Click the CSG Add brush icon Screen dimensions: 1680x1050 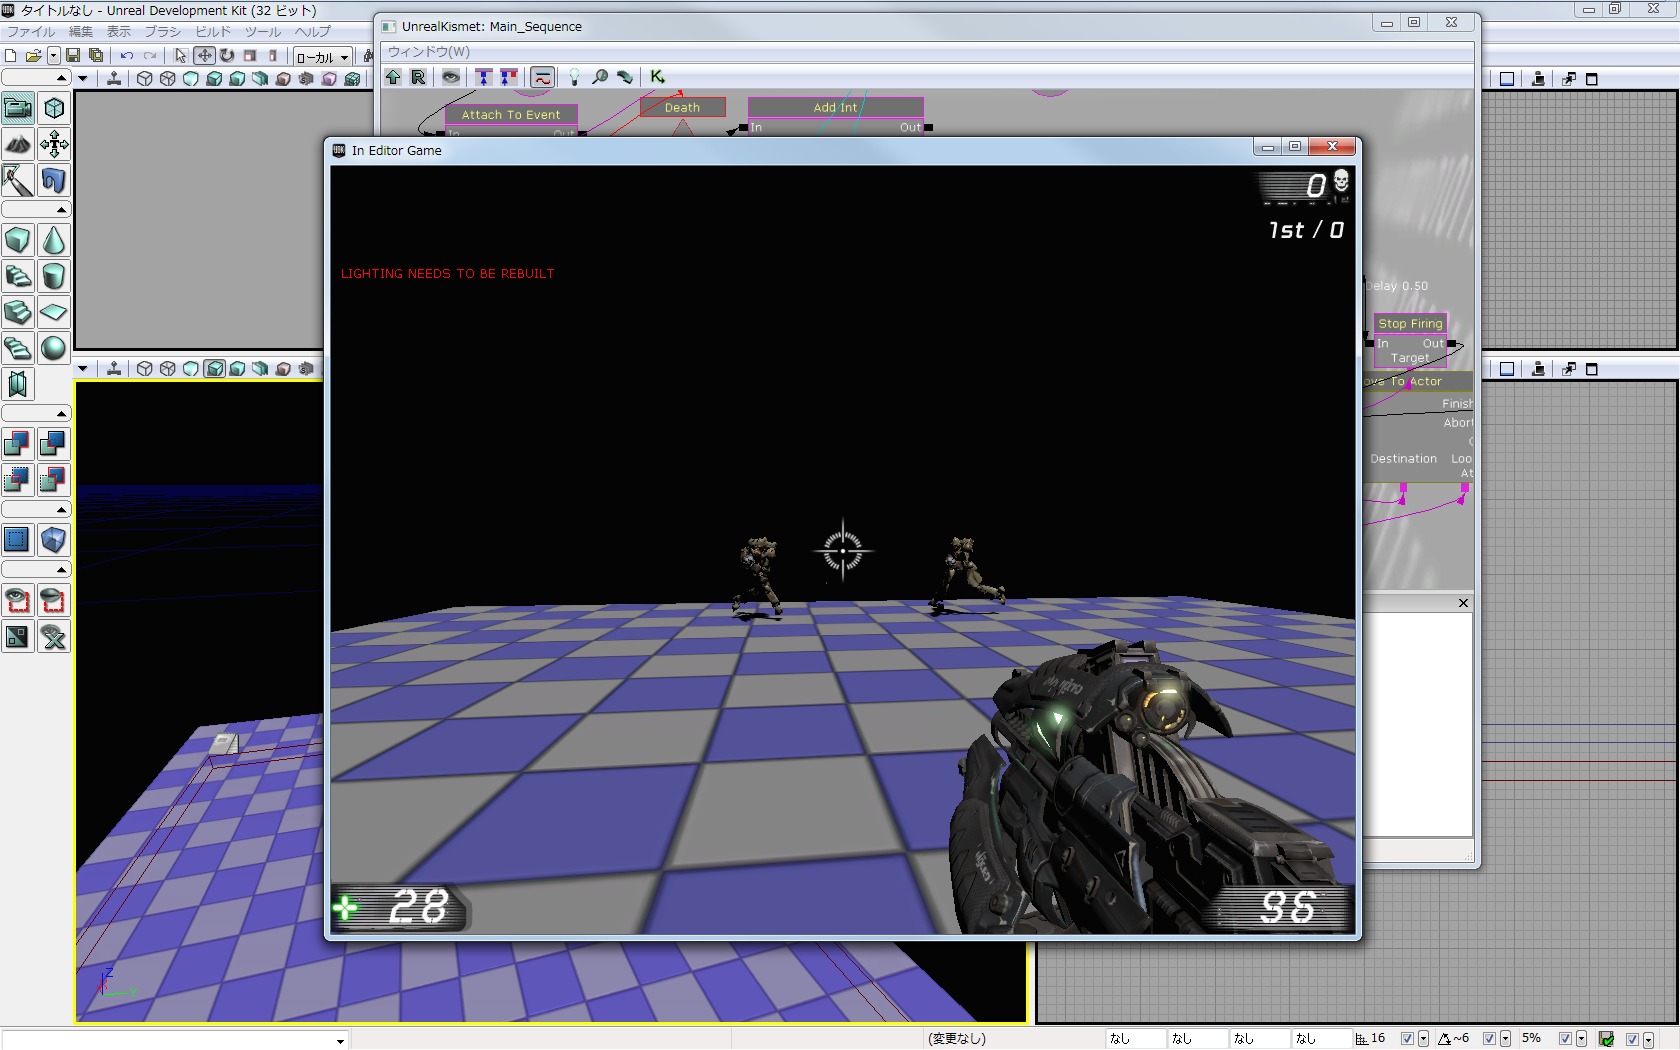[17, 444]
